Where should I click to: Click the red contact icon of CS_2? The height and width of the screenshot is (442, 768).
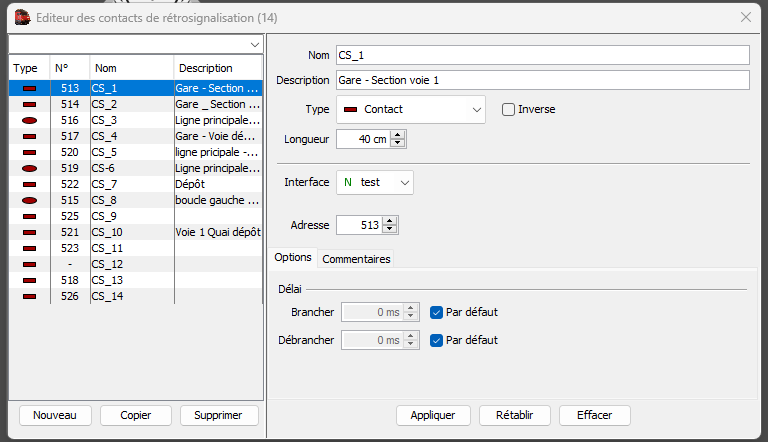[x=29, y=104]
